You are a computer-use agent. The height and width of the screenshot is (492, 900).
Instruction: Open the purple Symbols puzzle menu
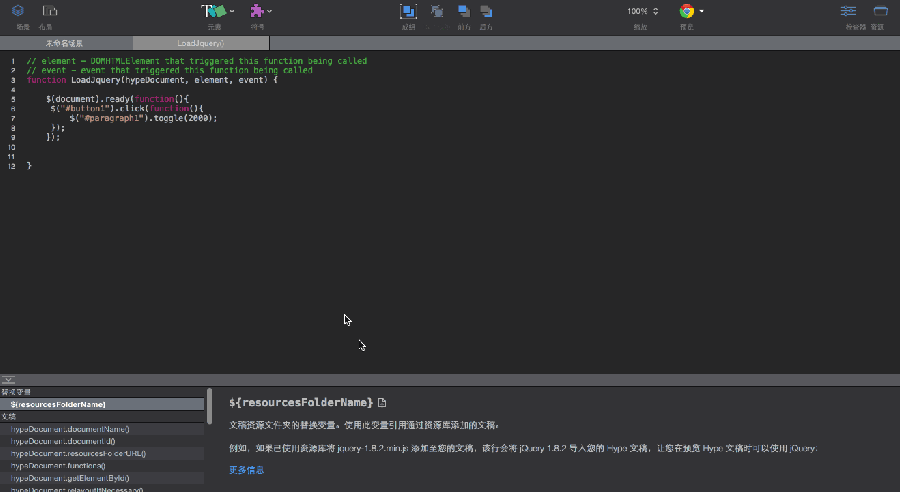[x=259, y=11]
